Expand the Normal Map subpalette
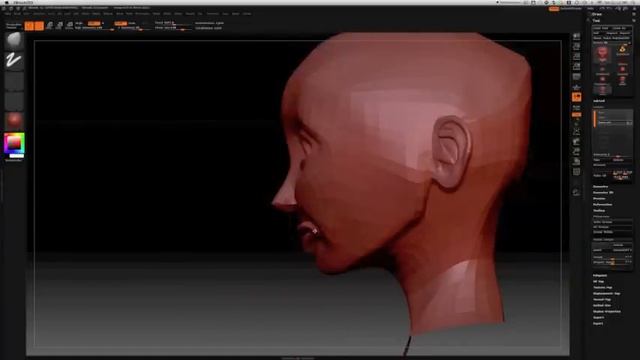The width and height of the screenshot is (640, 360). [x=602, y=300]
